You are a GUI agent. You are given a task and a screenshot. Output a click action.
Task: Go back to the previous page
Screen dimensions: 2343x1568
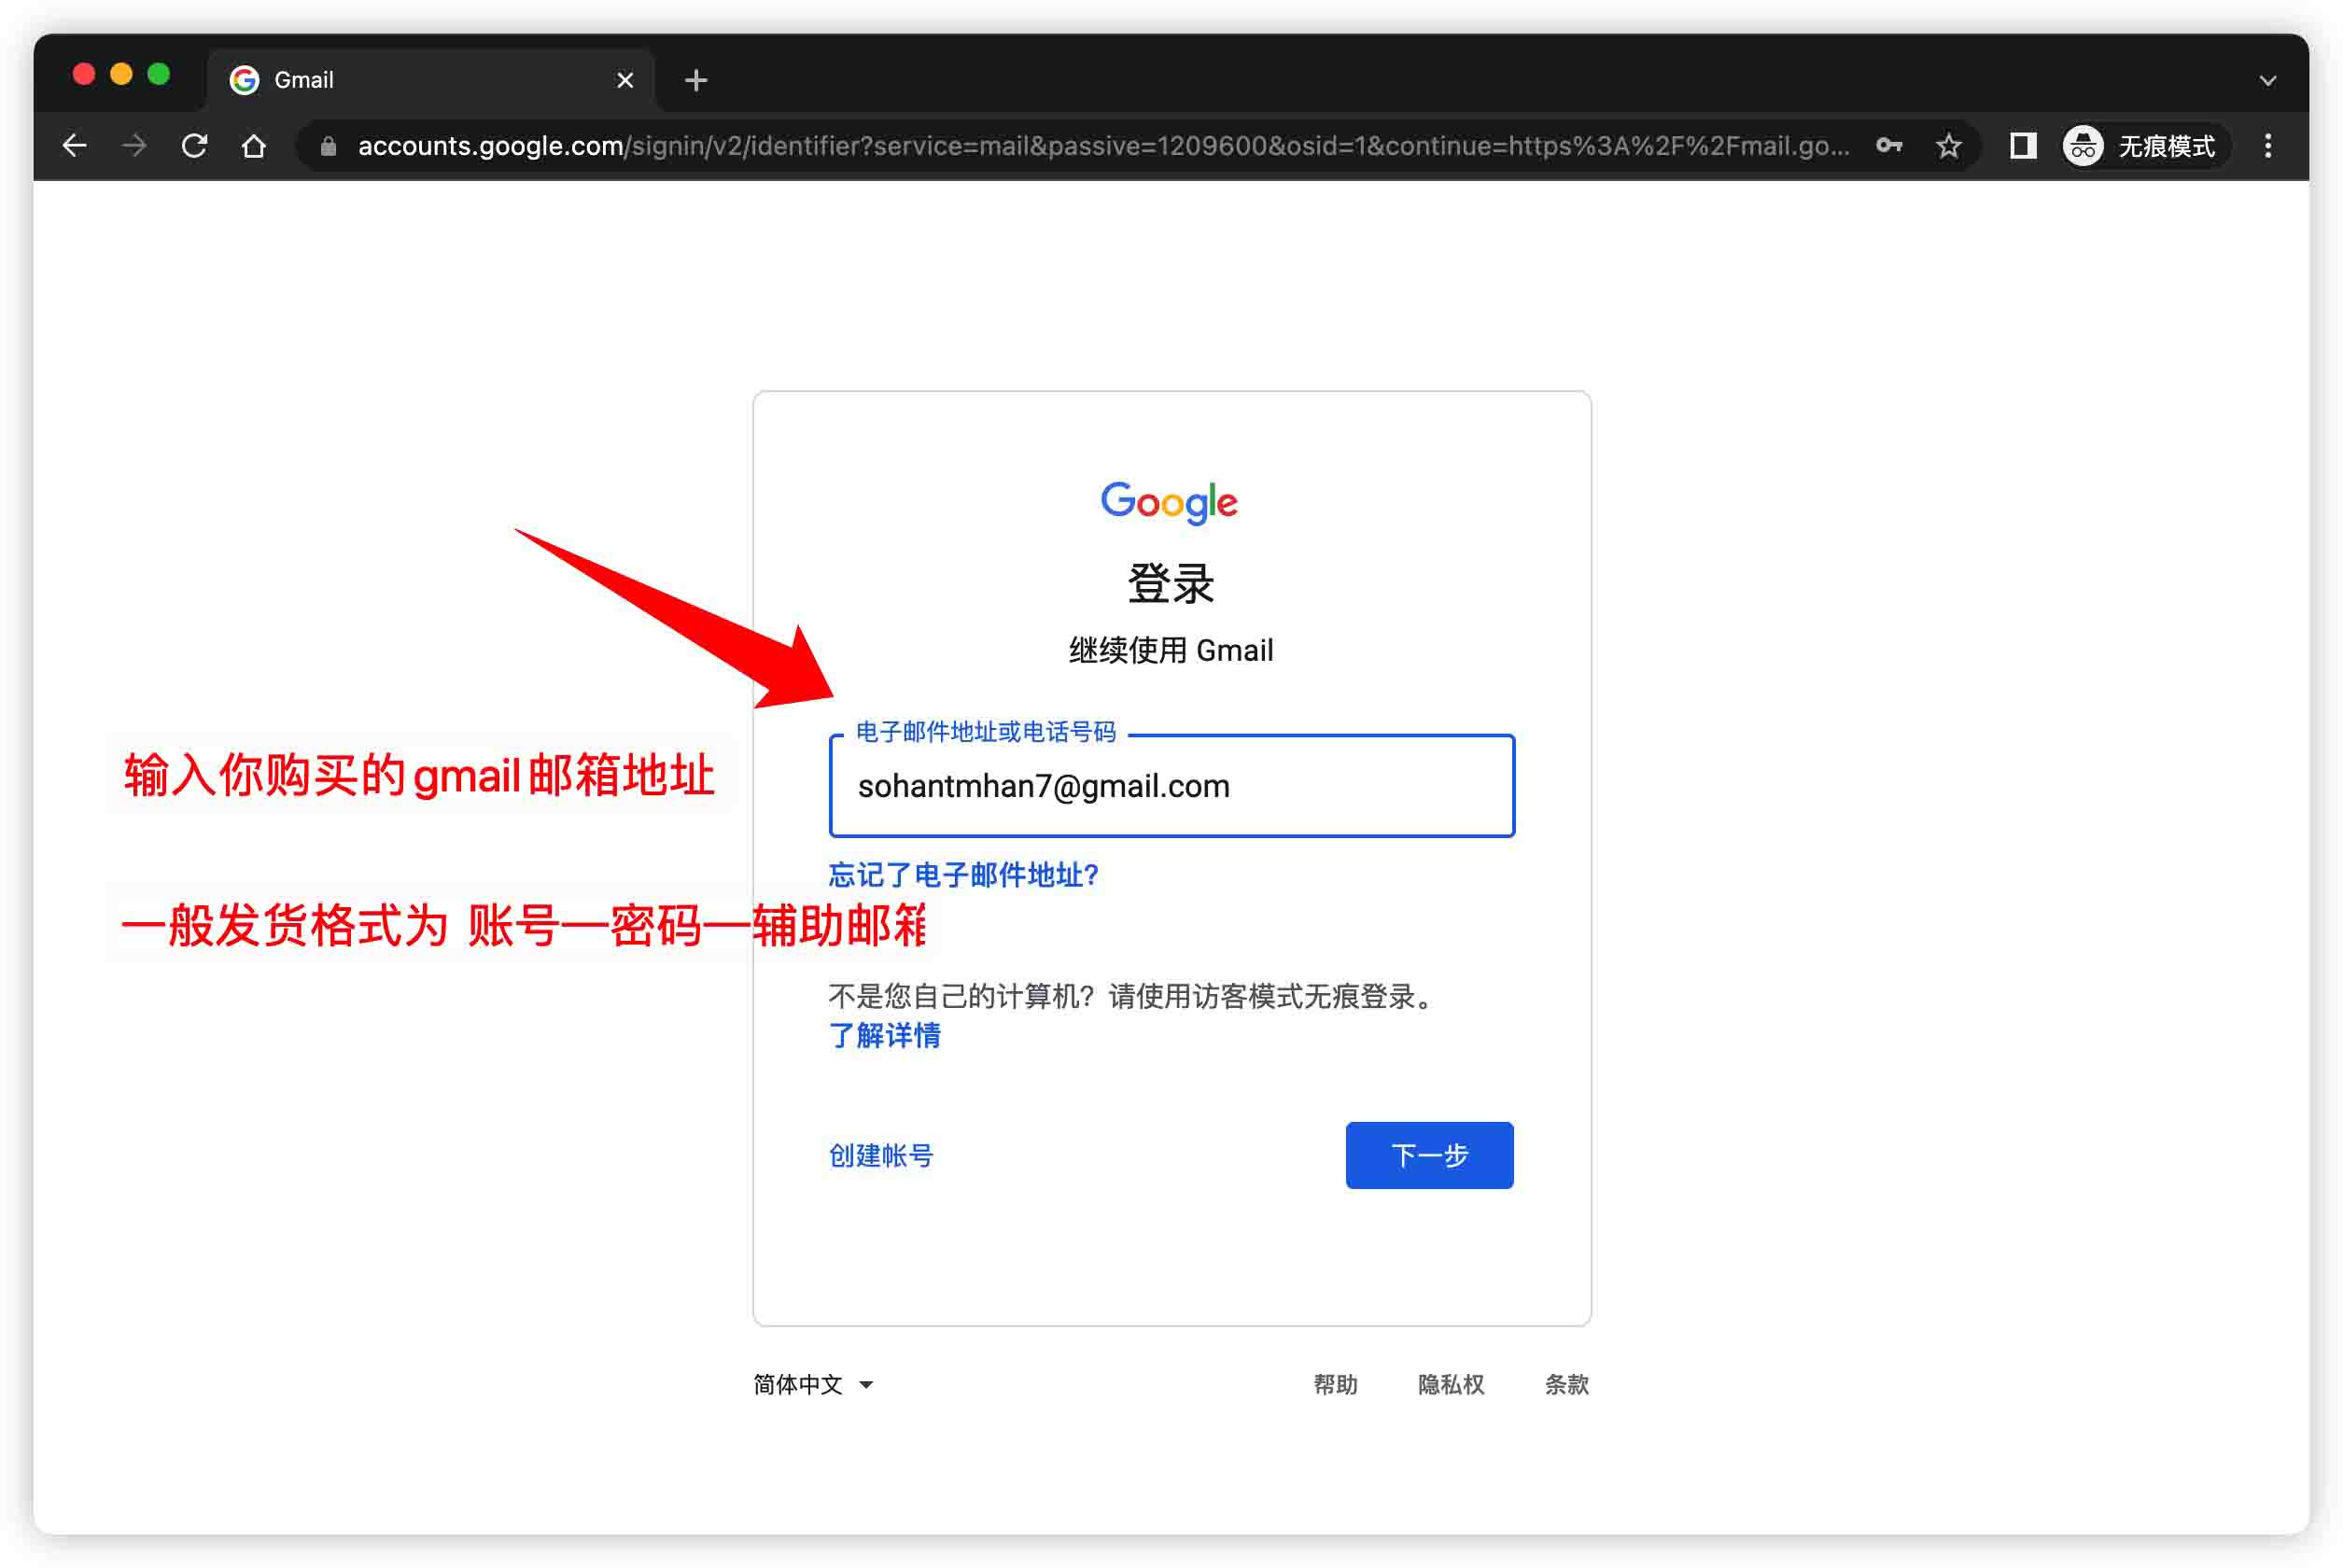pyautogui.click(x=75, y=146)
